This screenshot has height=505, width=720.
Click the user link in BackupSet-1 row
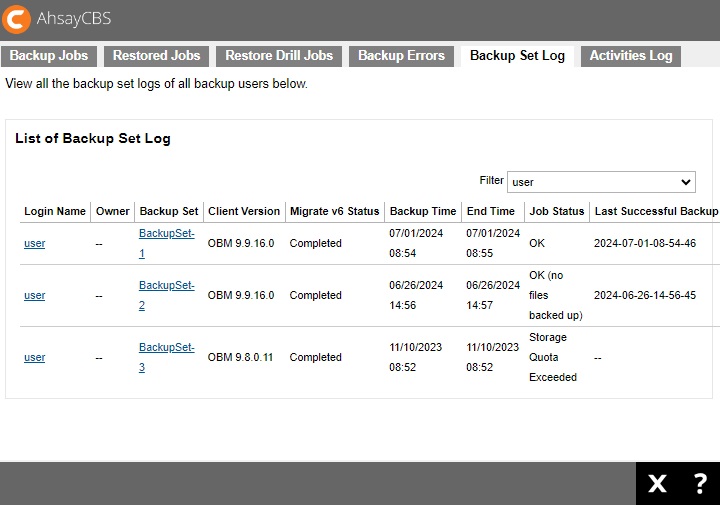[34, 243]
